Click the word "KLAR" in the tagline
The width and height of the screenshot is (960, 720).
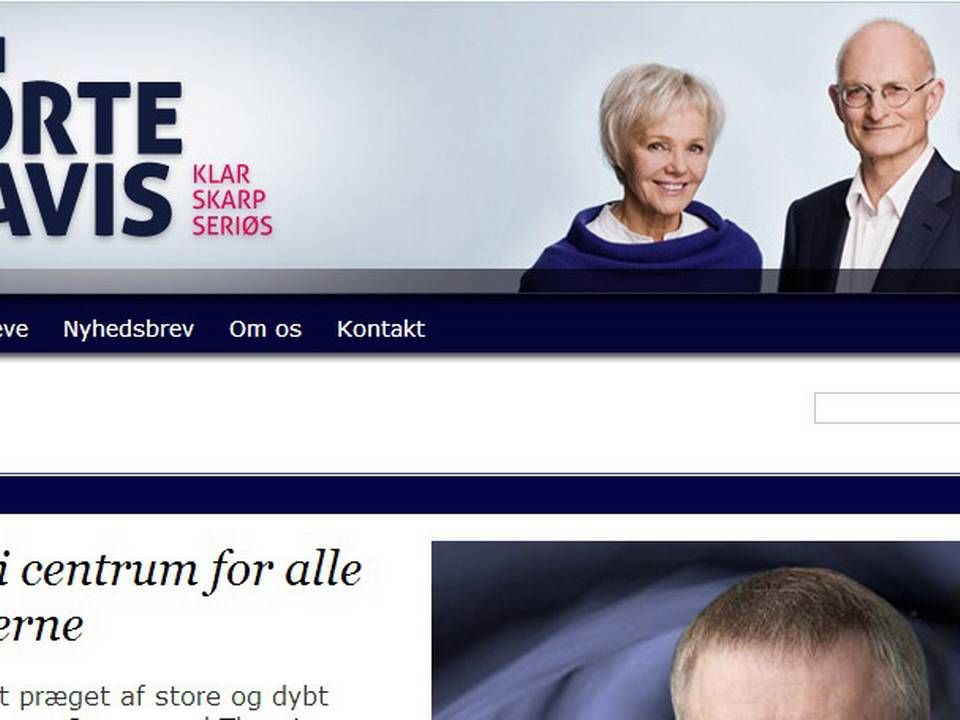[222, 174]
